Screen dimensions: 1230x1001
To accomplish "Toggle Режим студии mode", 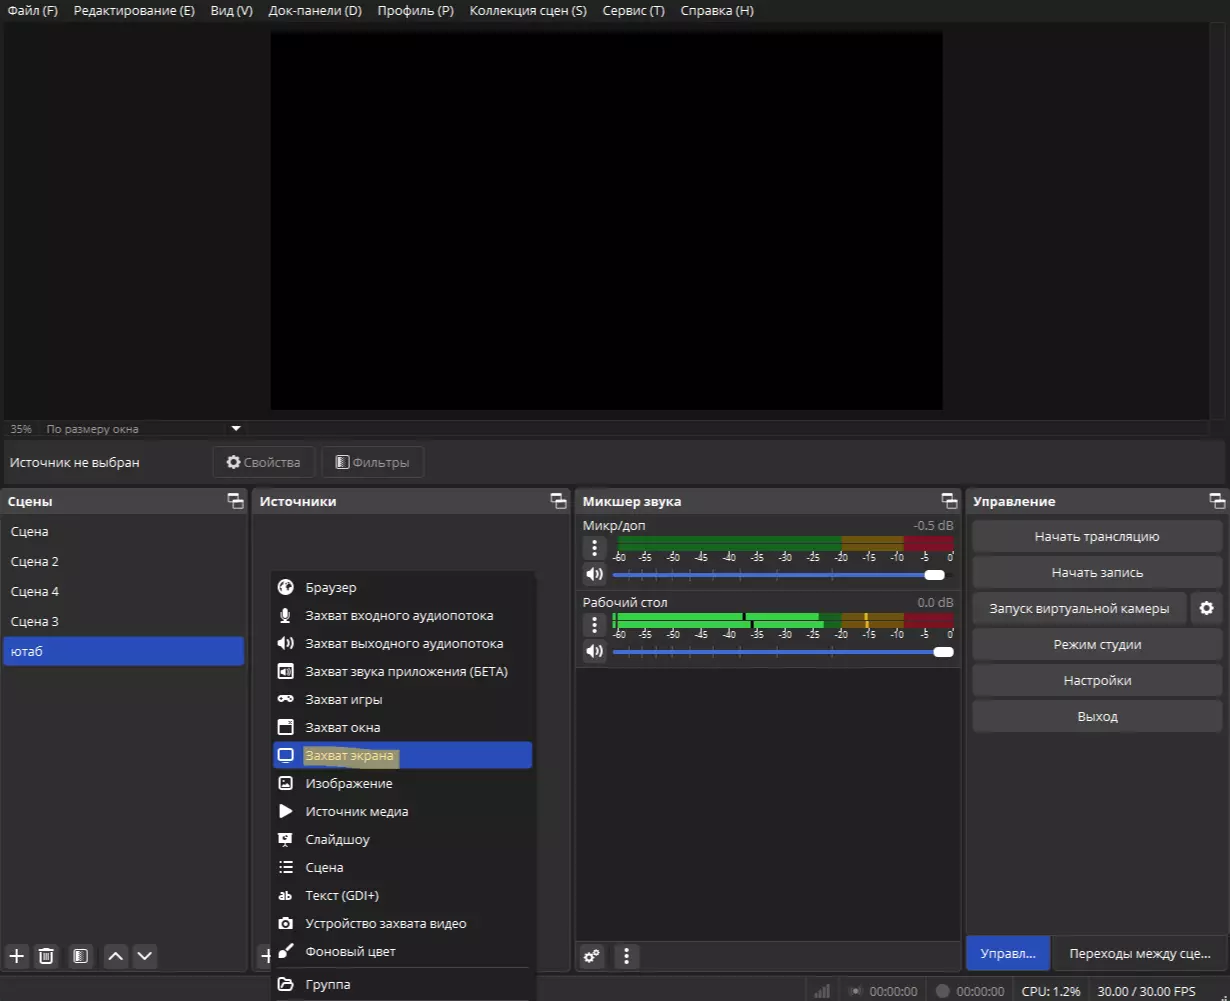I will 1097,644.
